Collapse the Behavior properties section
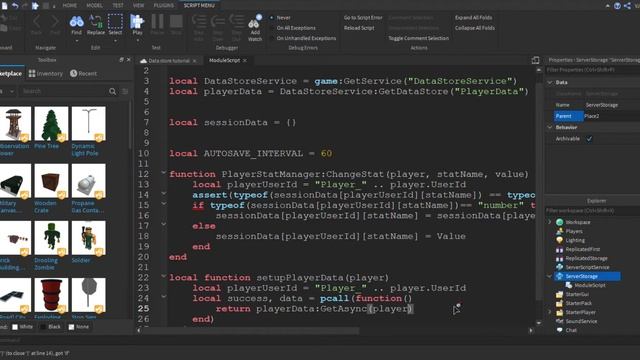This screenshot has width=640, height=360. tap(550, 127)
